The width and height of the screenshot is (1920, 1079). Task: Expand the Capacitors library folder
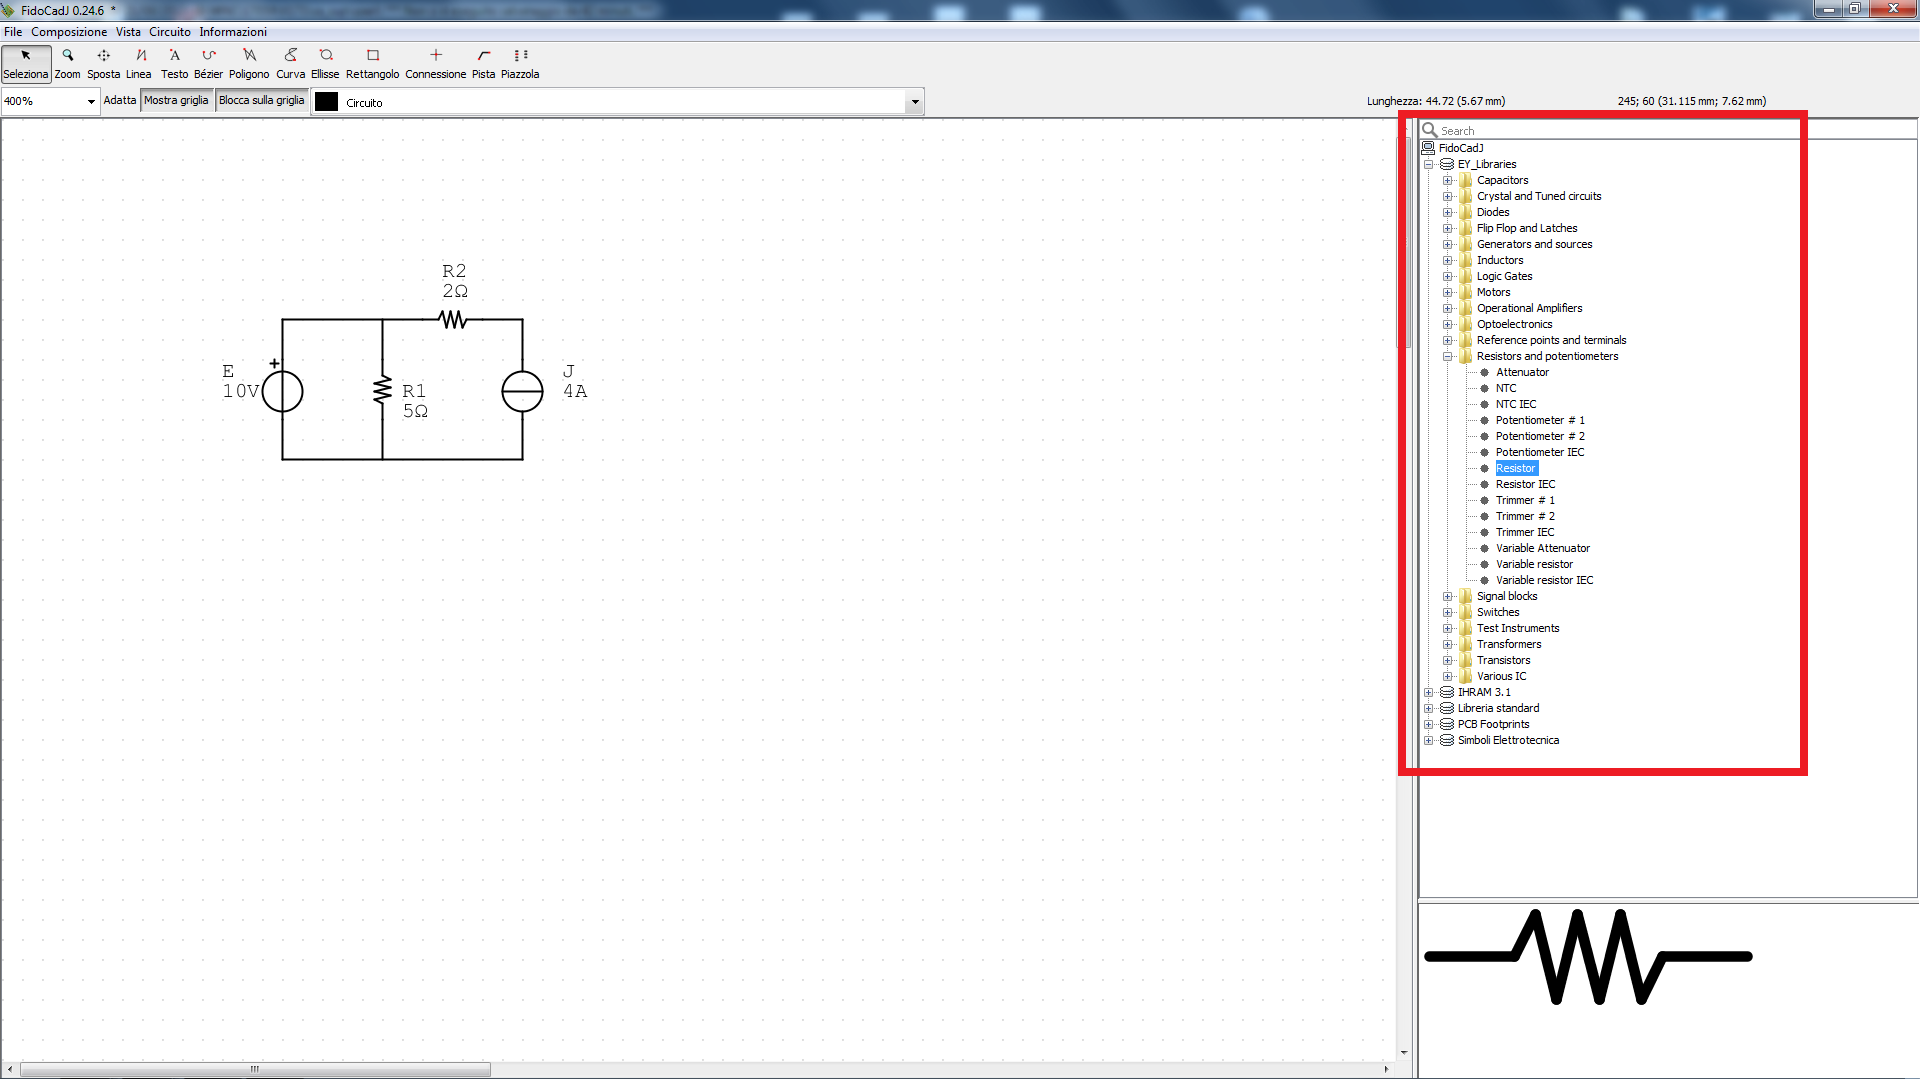pyautogui.click(x=1447, y=181)
